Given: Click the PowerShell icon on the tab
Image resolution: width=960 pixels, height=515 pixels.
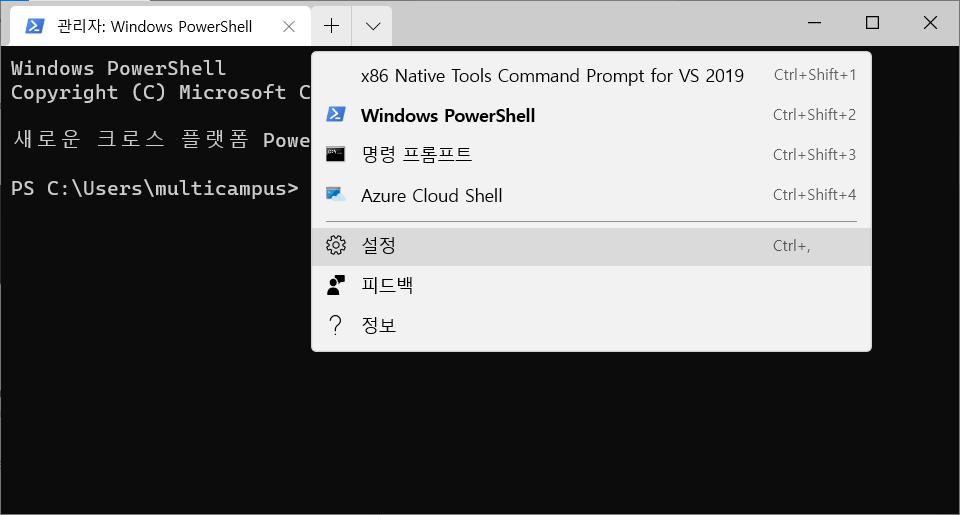Looking at the screenshot, I should coord(34,26).
